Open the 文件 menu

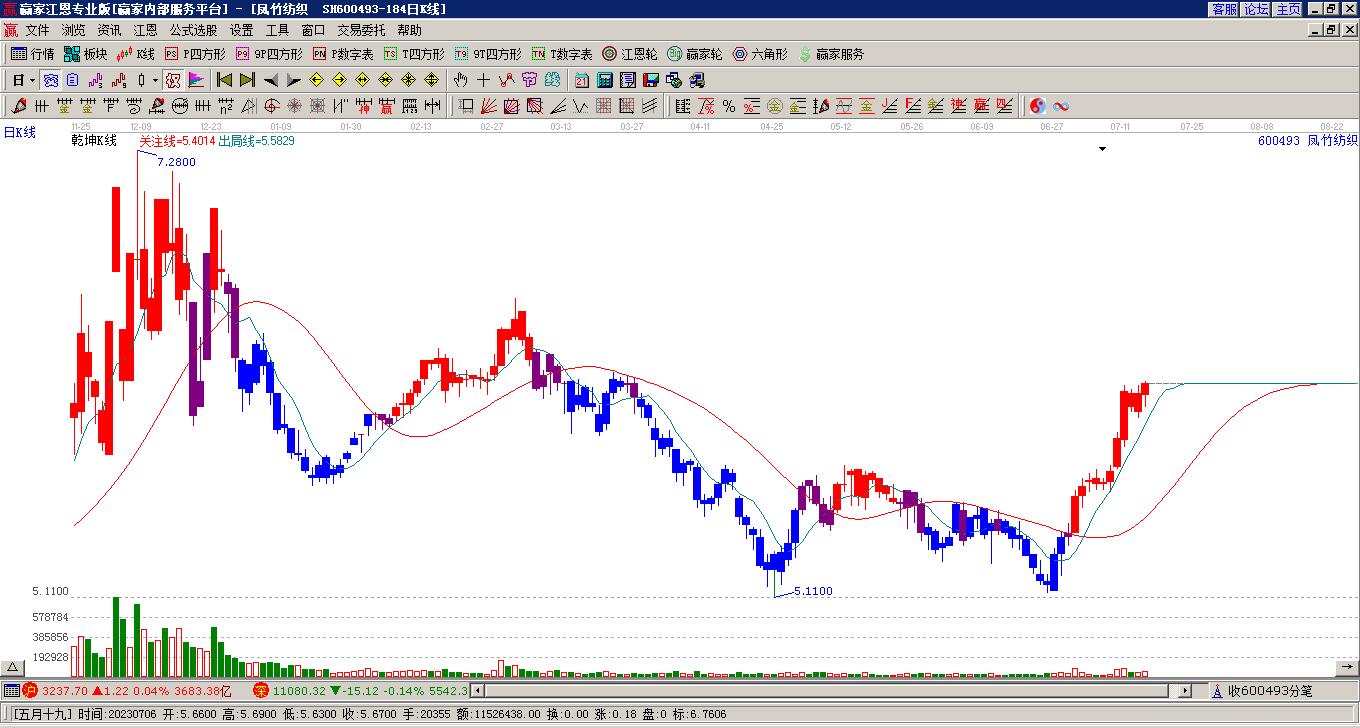[37, 30]
